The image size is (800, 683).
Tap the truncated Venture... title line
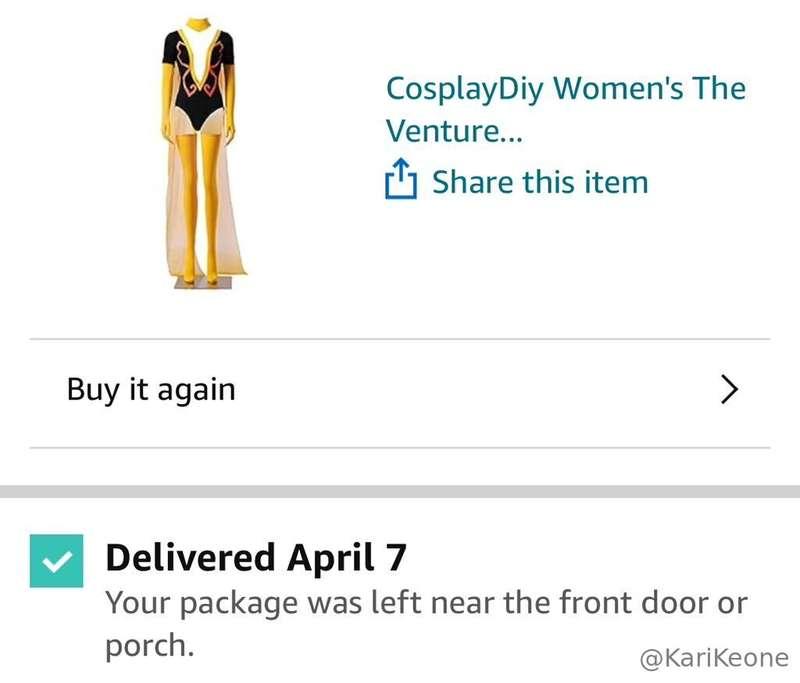[x=454, y=131]
